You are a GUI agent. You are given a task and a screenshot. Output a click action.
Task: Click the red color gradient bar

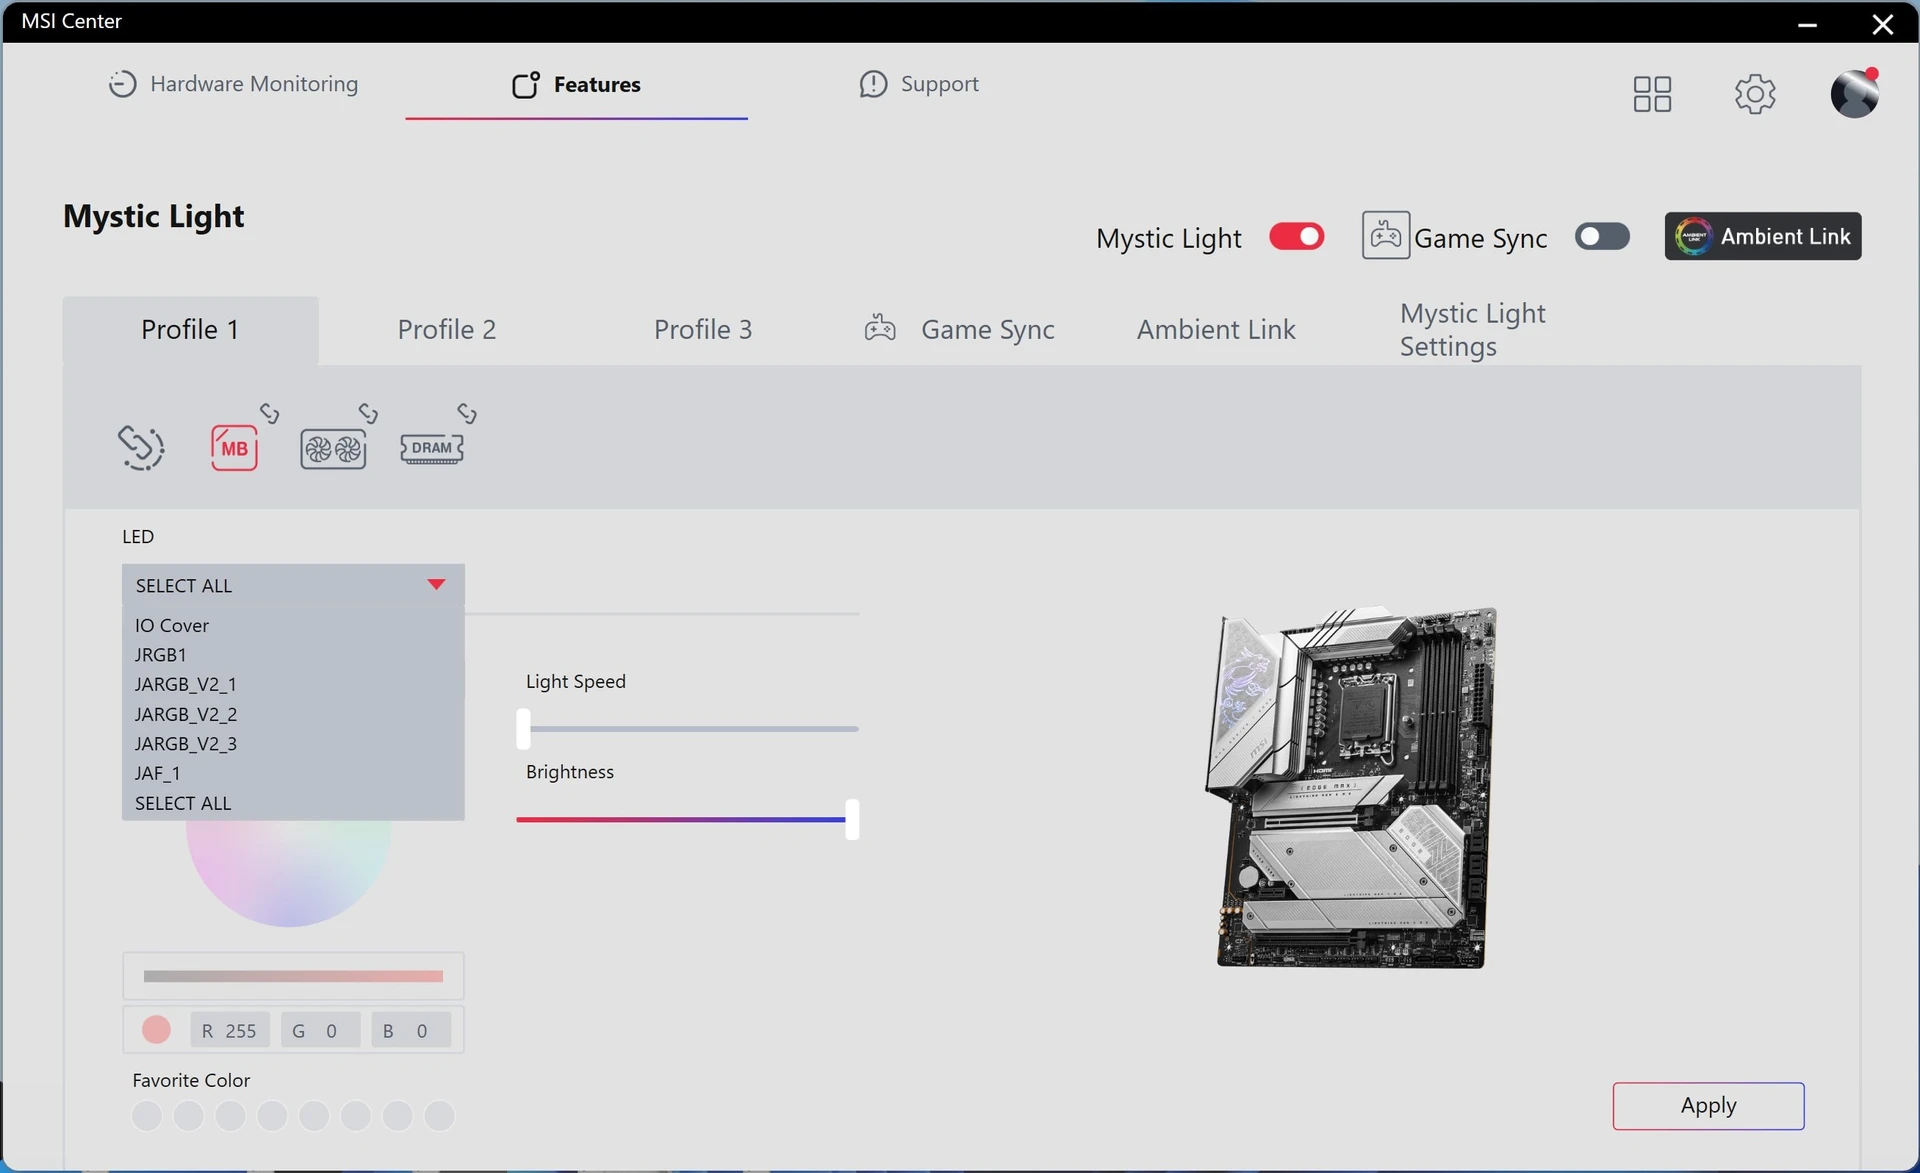(293, 977)
